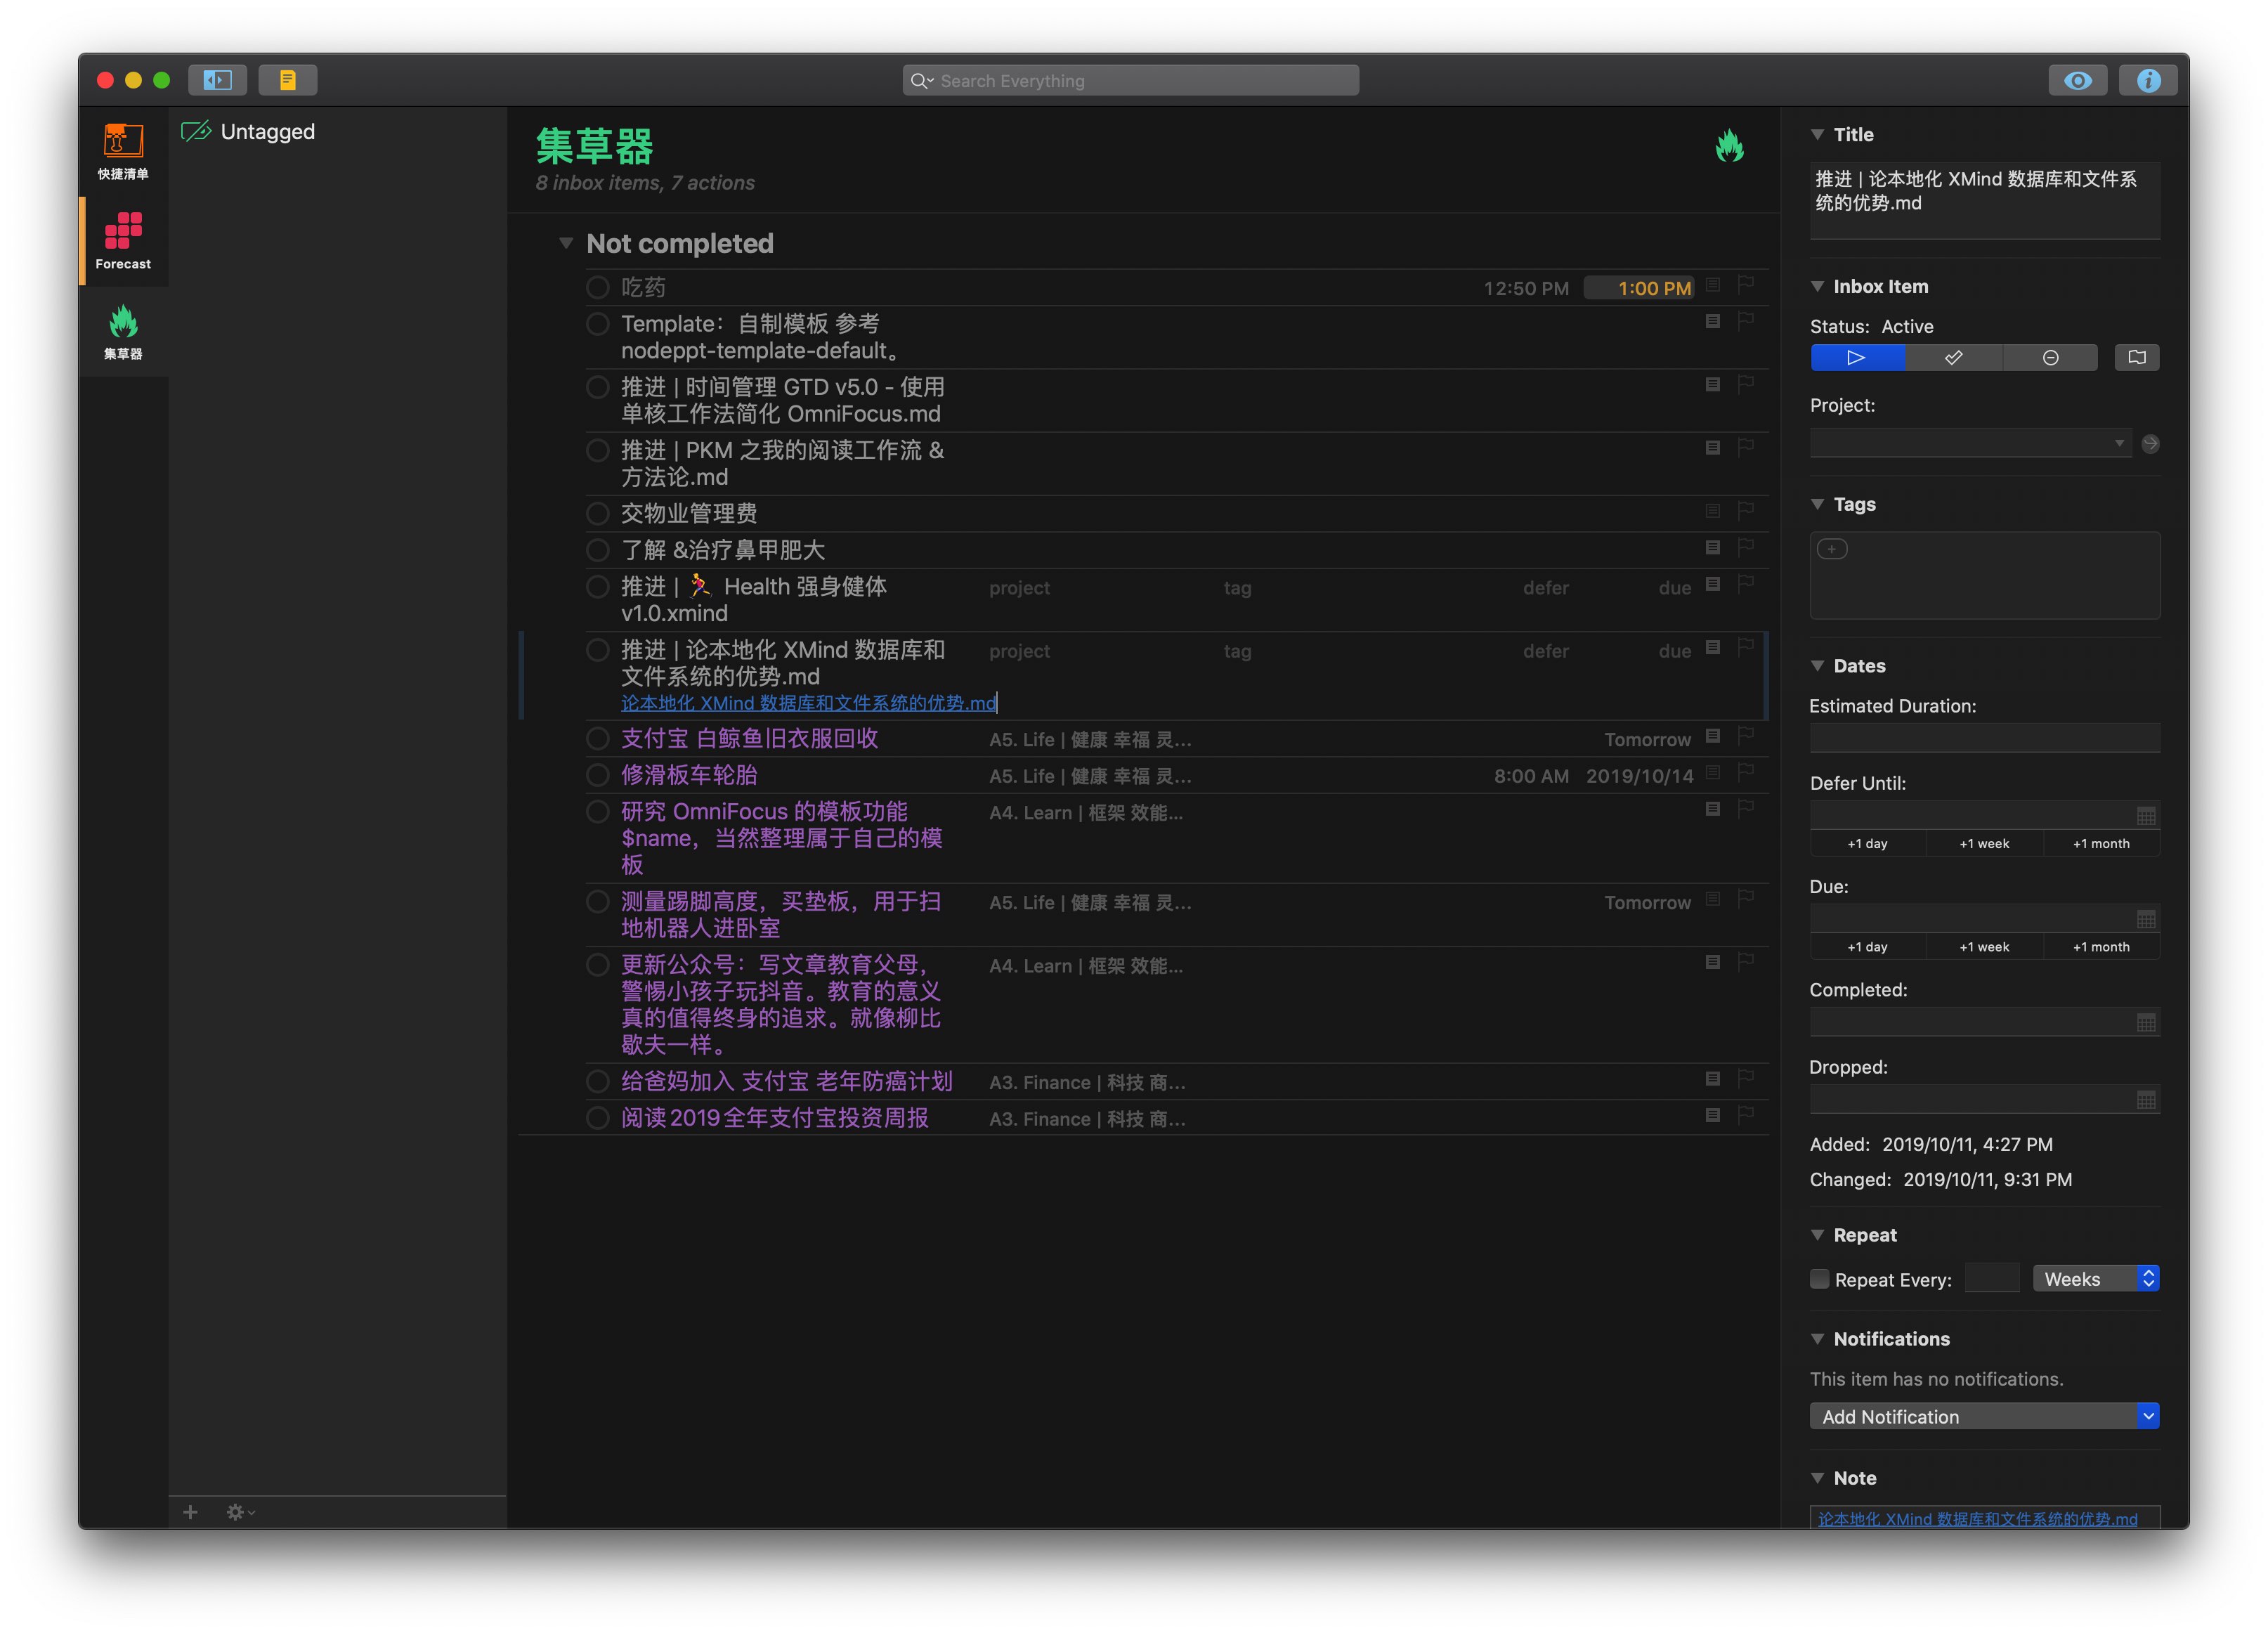The width and height of the screenshot is (2268, 1633).
Task: Check off the 修滑板车轮胎 task circle
Action: click(x=598, y=775)
